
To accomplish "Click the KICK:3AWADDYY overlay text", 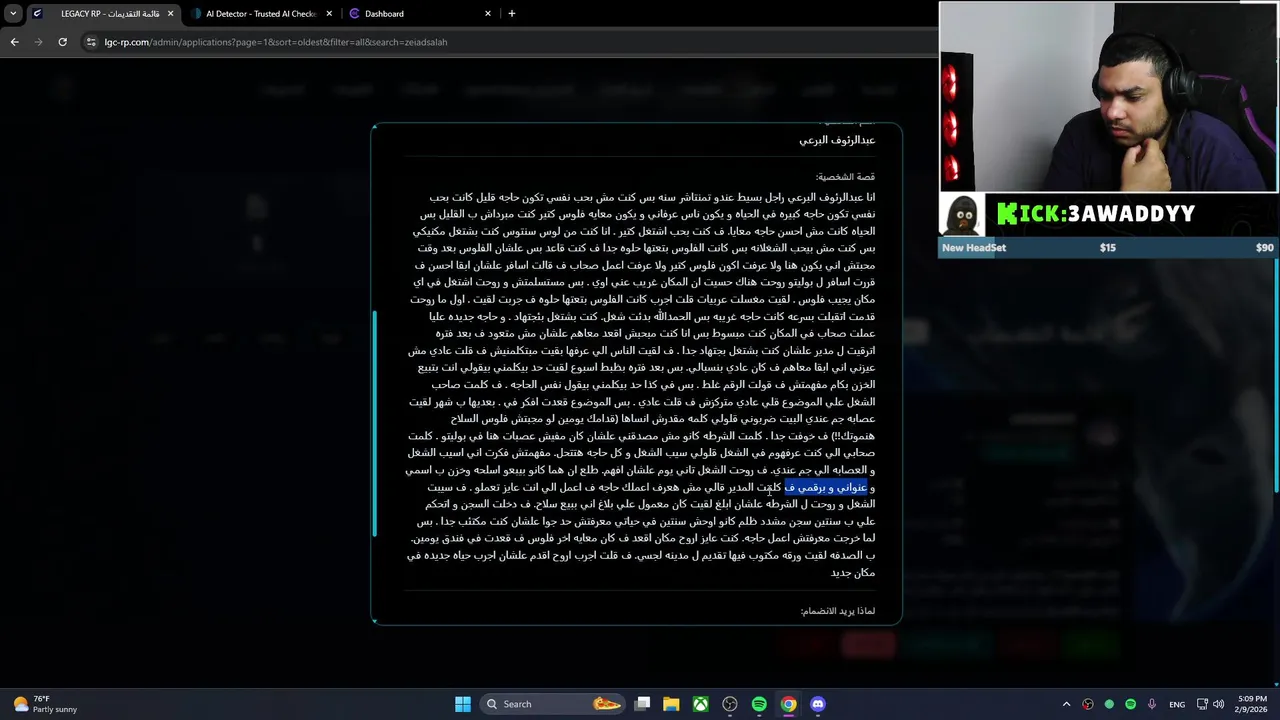I will 1096,214.
